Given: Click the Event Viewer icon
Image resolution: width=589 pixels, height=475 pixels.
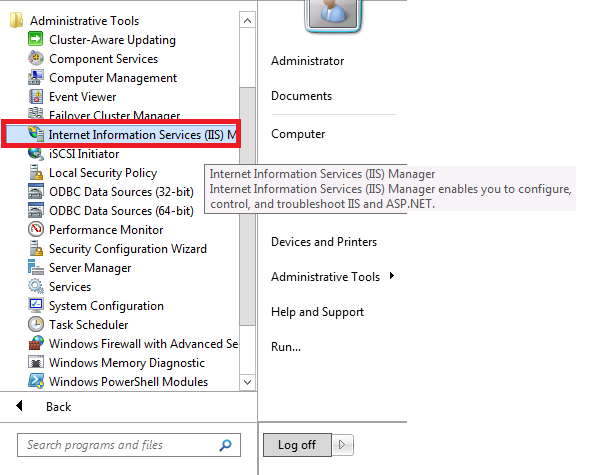Looking at the screenshot, I should coord(36,96).
